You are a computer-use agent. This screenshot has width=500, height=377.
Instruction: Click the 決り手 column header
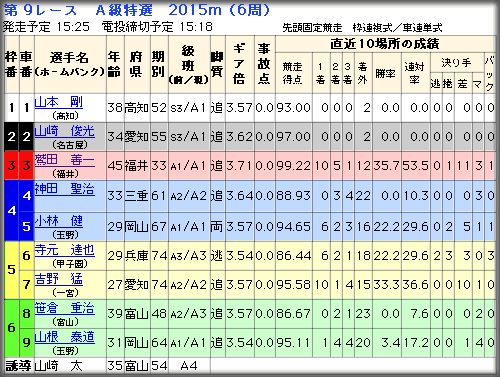click(457, 62)
